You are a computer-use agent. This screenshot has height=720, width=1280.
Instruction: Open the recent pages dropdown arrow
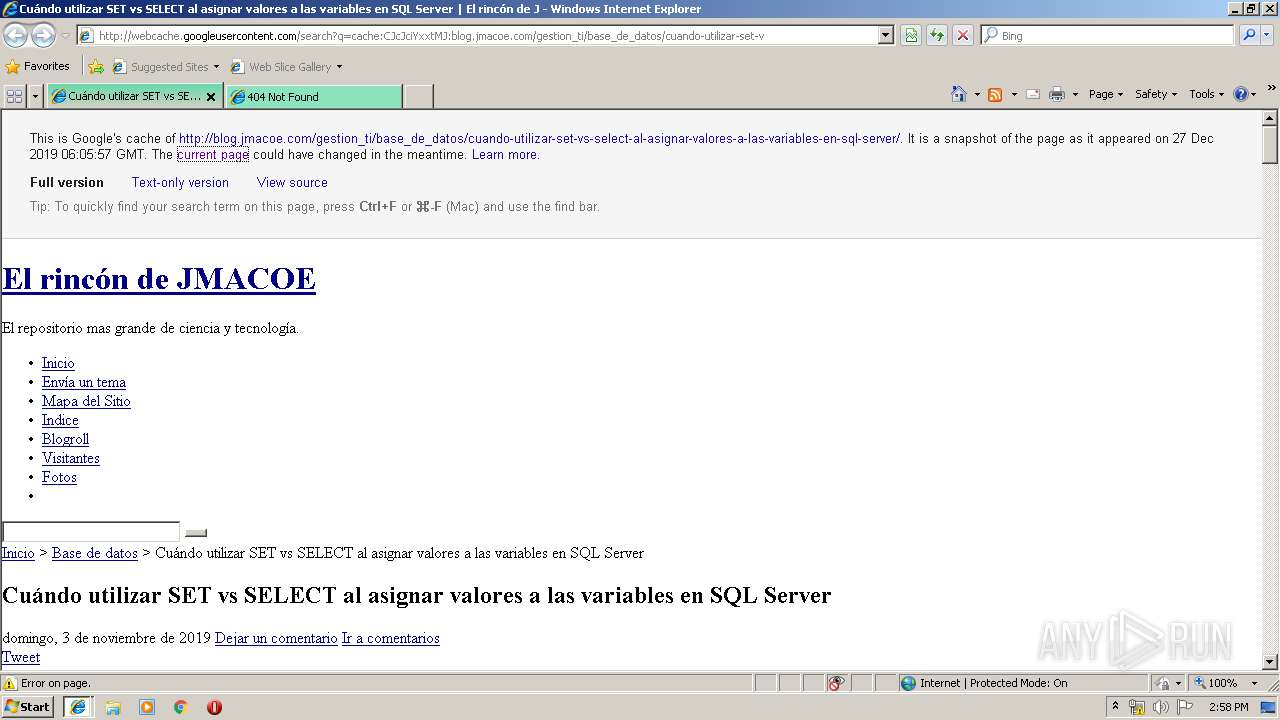[65, 36]
